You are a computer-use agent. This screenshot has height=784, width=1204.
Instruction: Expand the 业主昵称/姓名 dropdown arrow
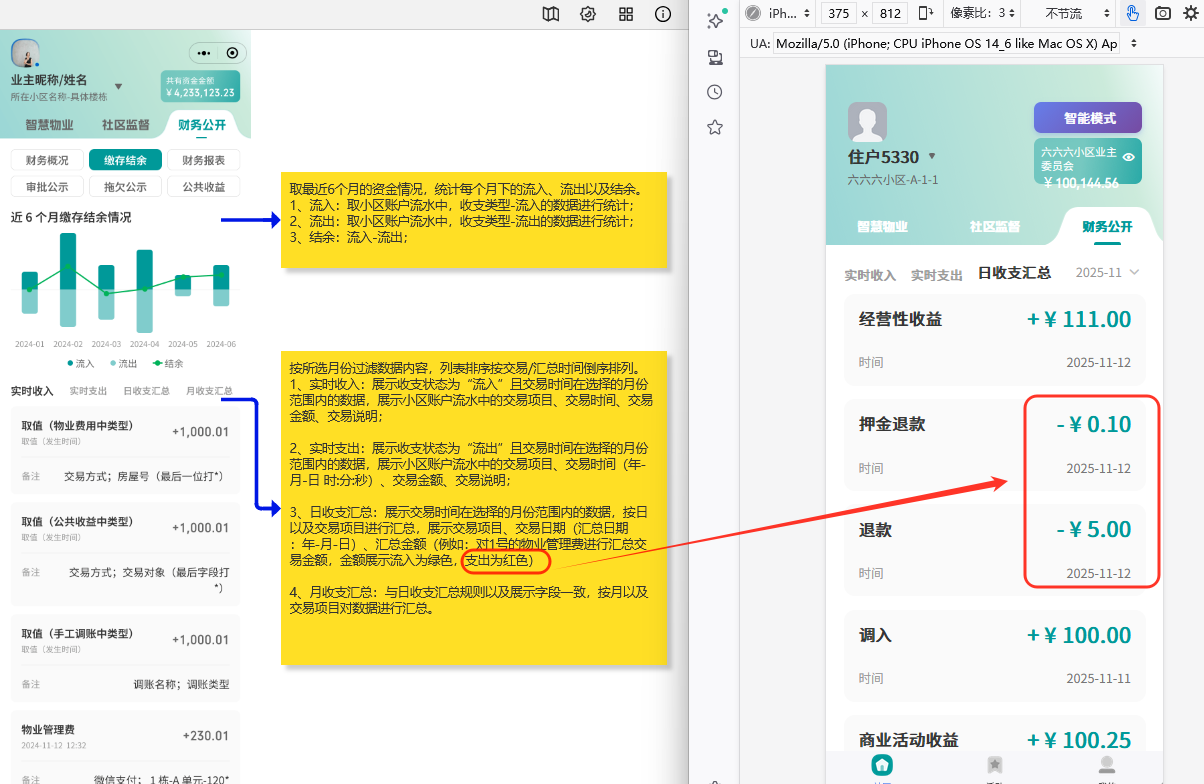[x=118, y=86]
